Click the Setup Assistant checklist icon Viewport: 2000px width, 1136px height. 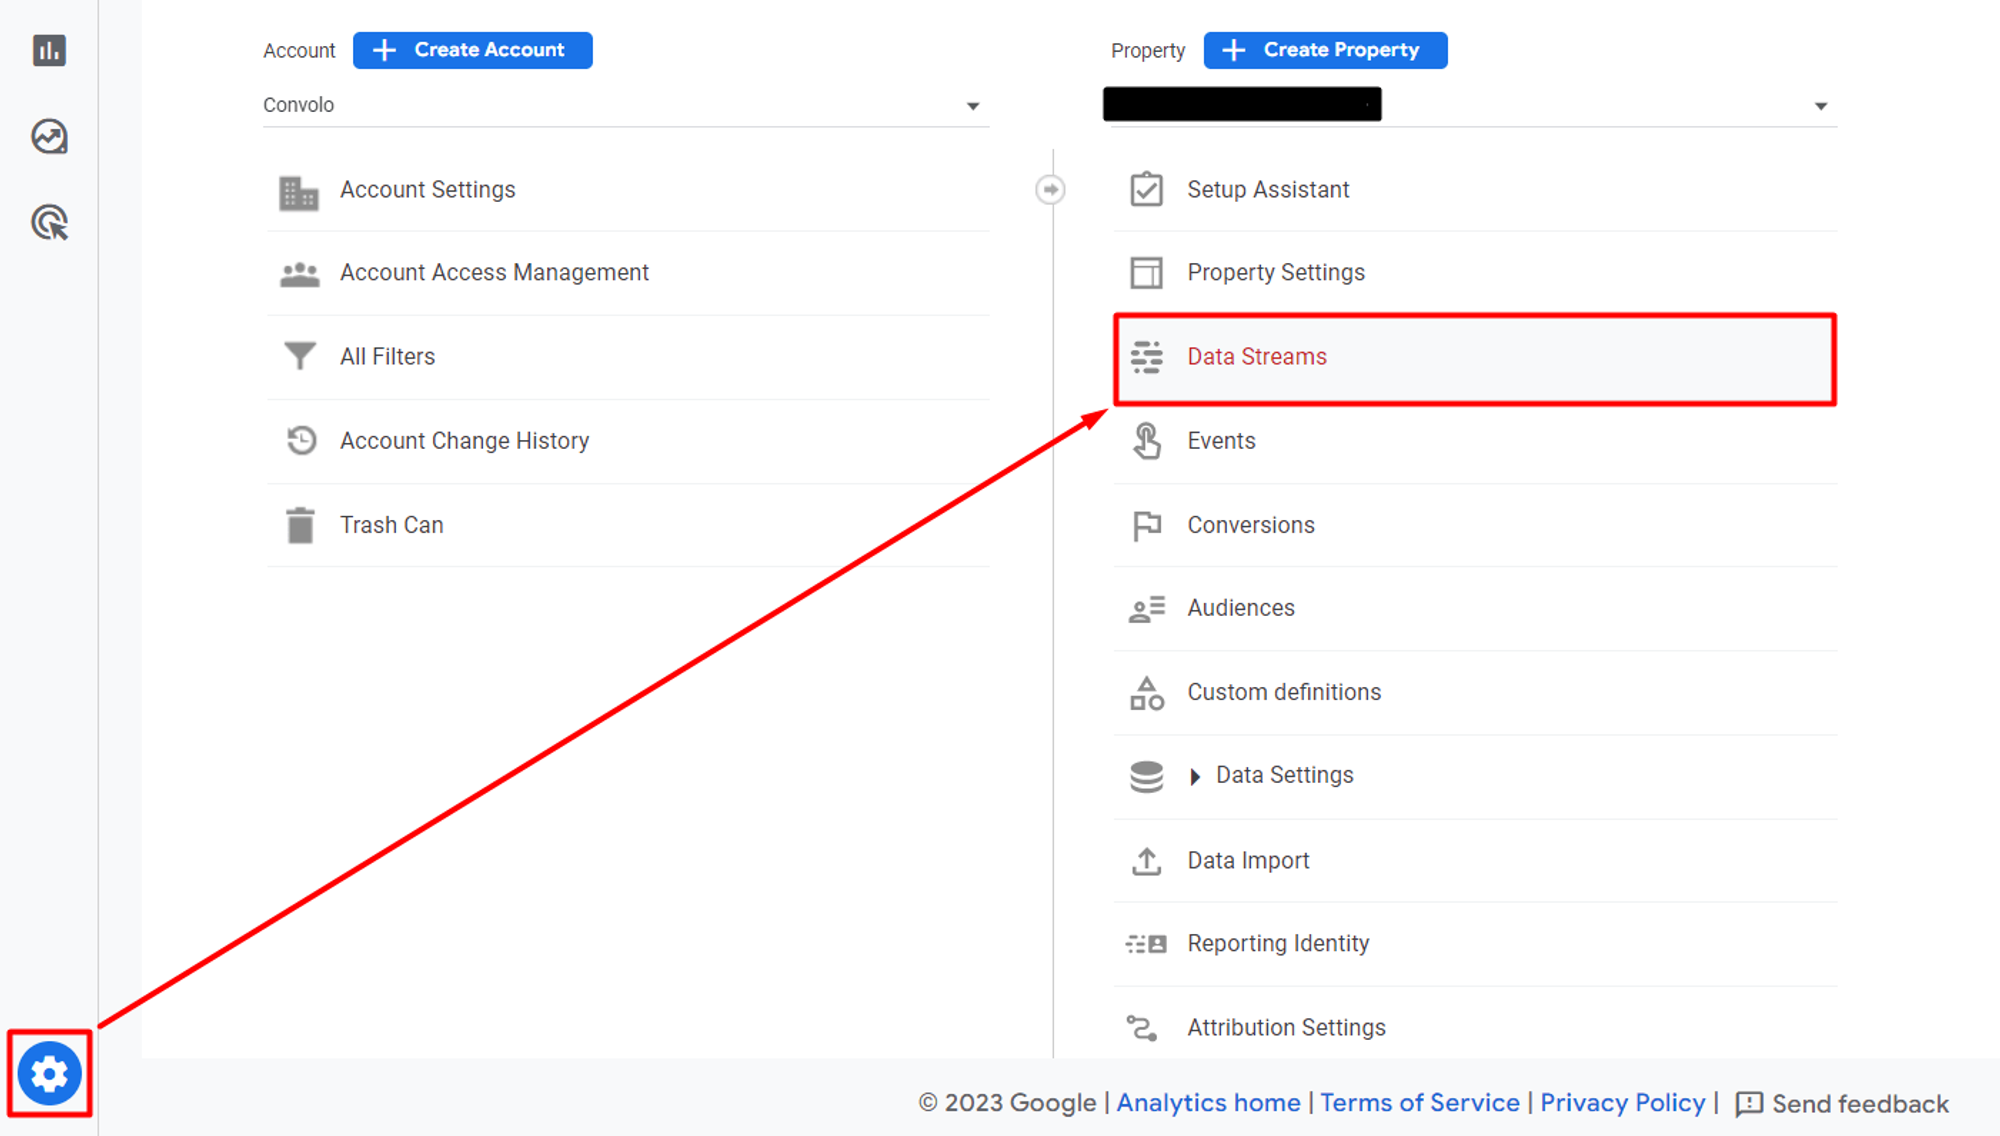[1146, 189]
